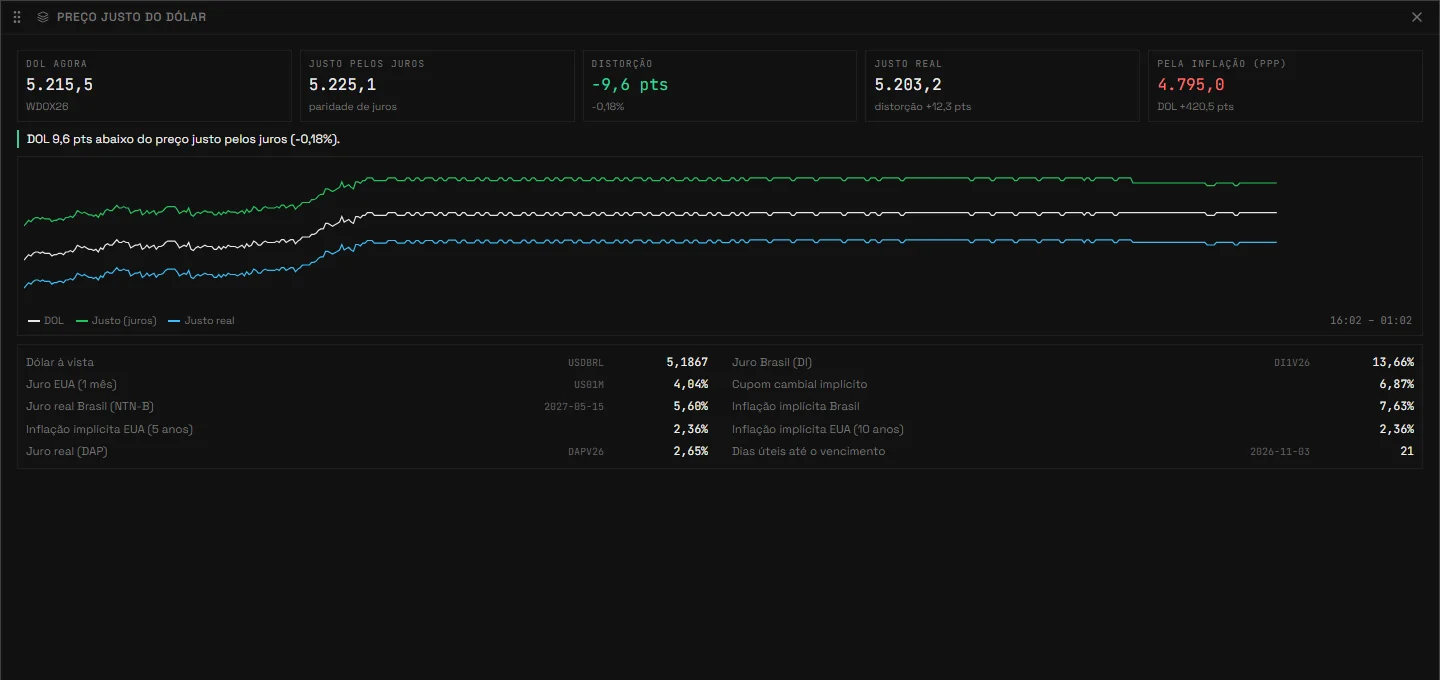This screenshot has width=1440, height=680.
Task: Click the chart time range 16:02 - 01:02
Action: [1371, 321]
